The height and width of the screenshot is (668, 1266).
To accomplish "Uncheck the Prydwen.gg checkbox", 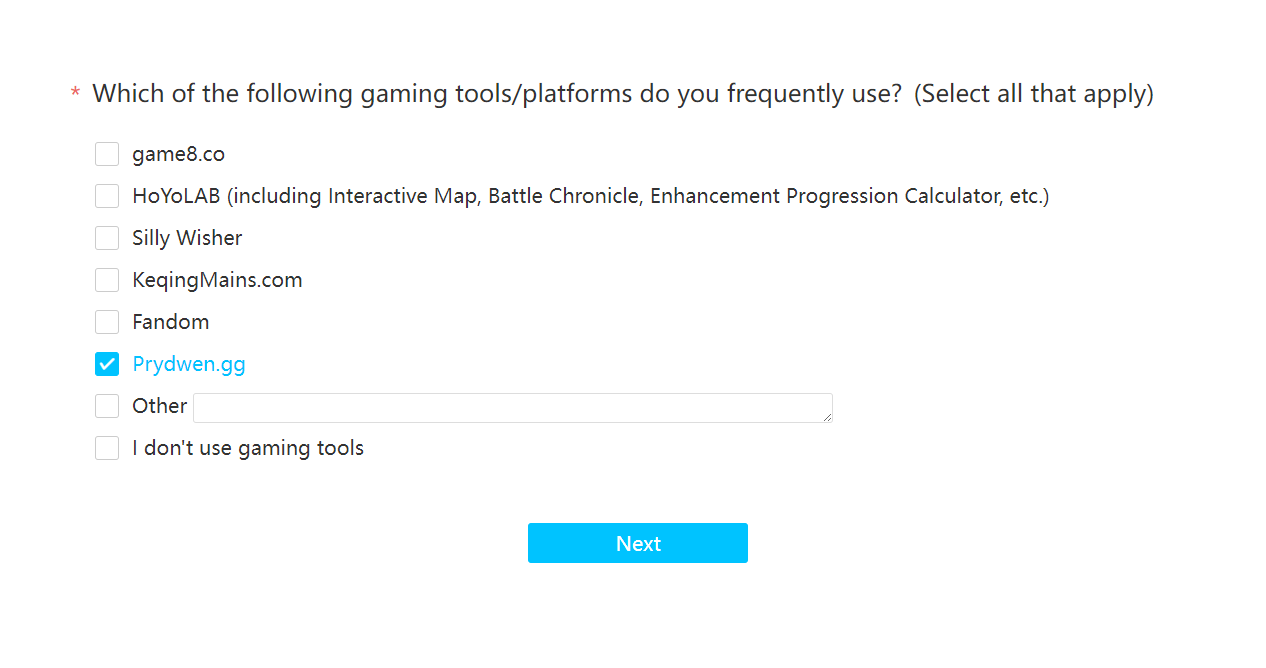I will (x=107, y=364).
